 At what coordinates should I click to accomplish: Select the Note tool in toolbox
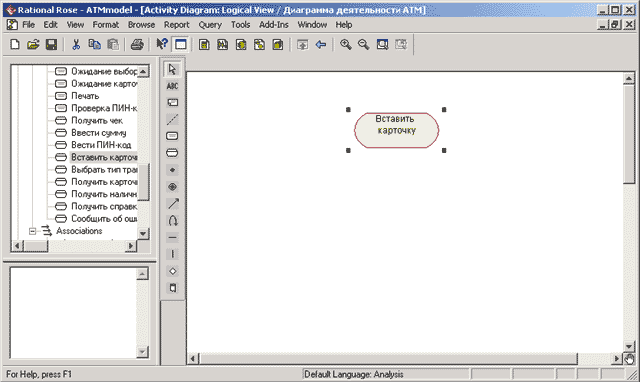tap(172, 102)
